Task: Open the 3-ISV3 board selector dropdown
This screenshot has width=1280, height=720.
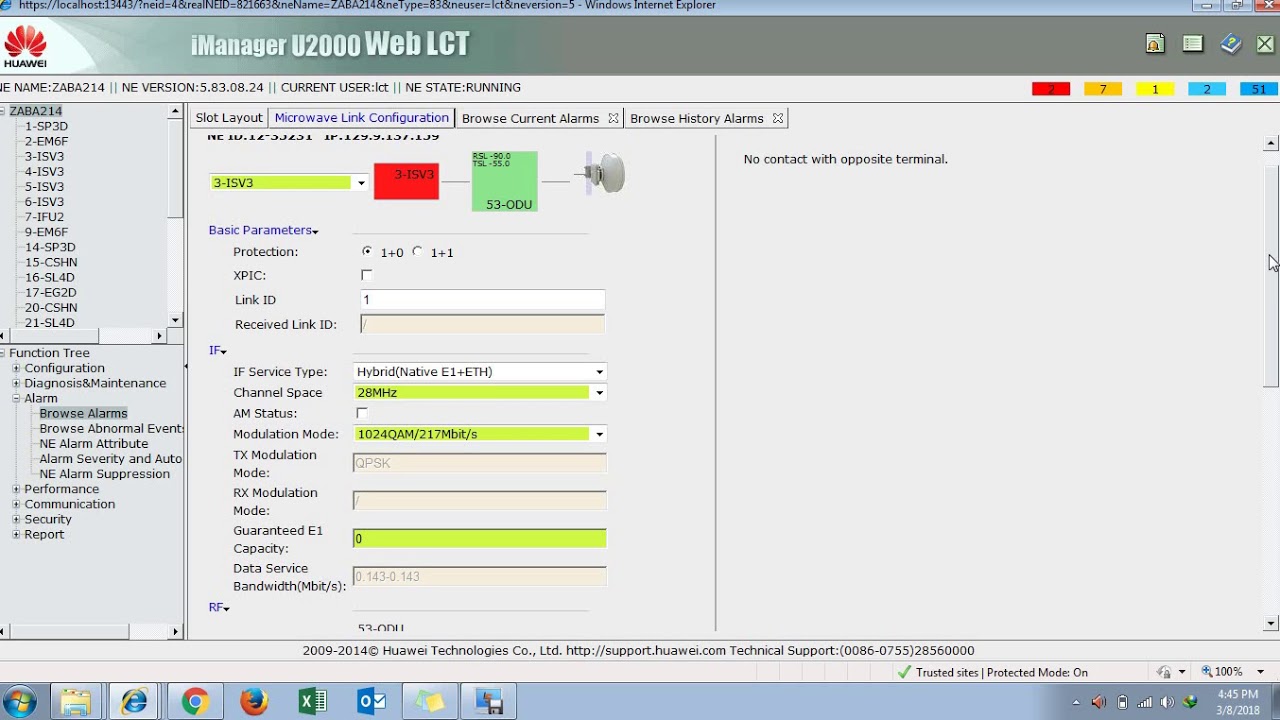Action: point(360,183)
